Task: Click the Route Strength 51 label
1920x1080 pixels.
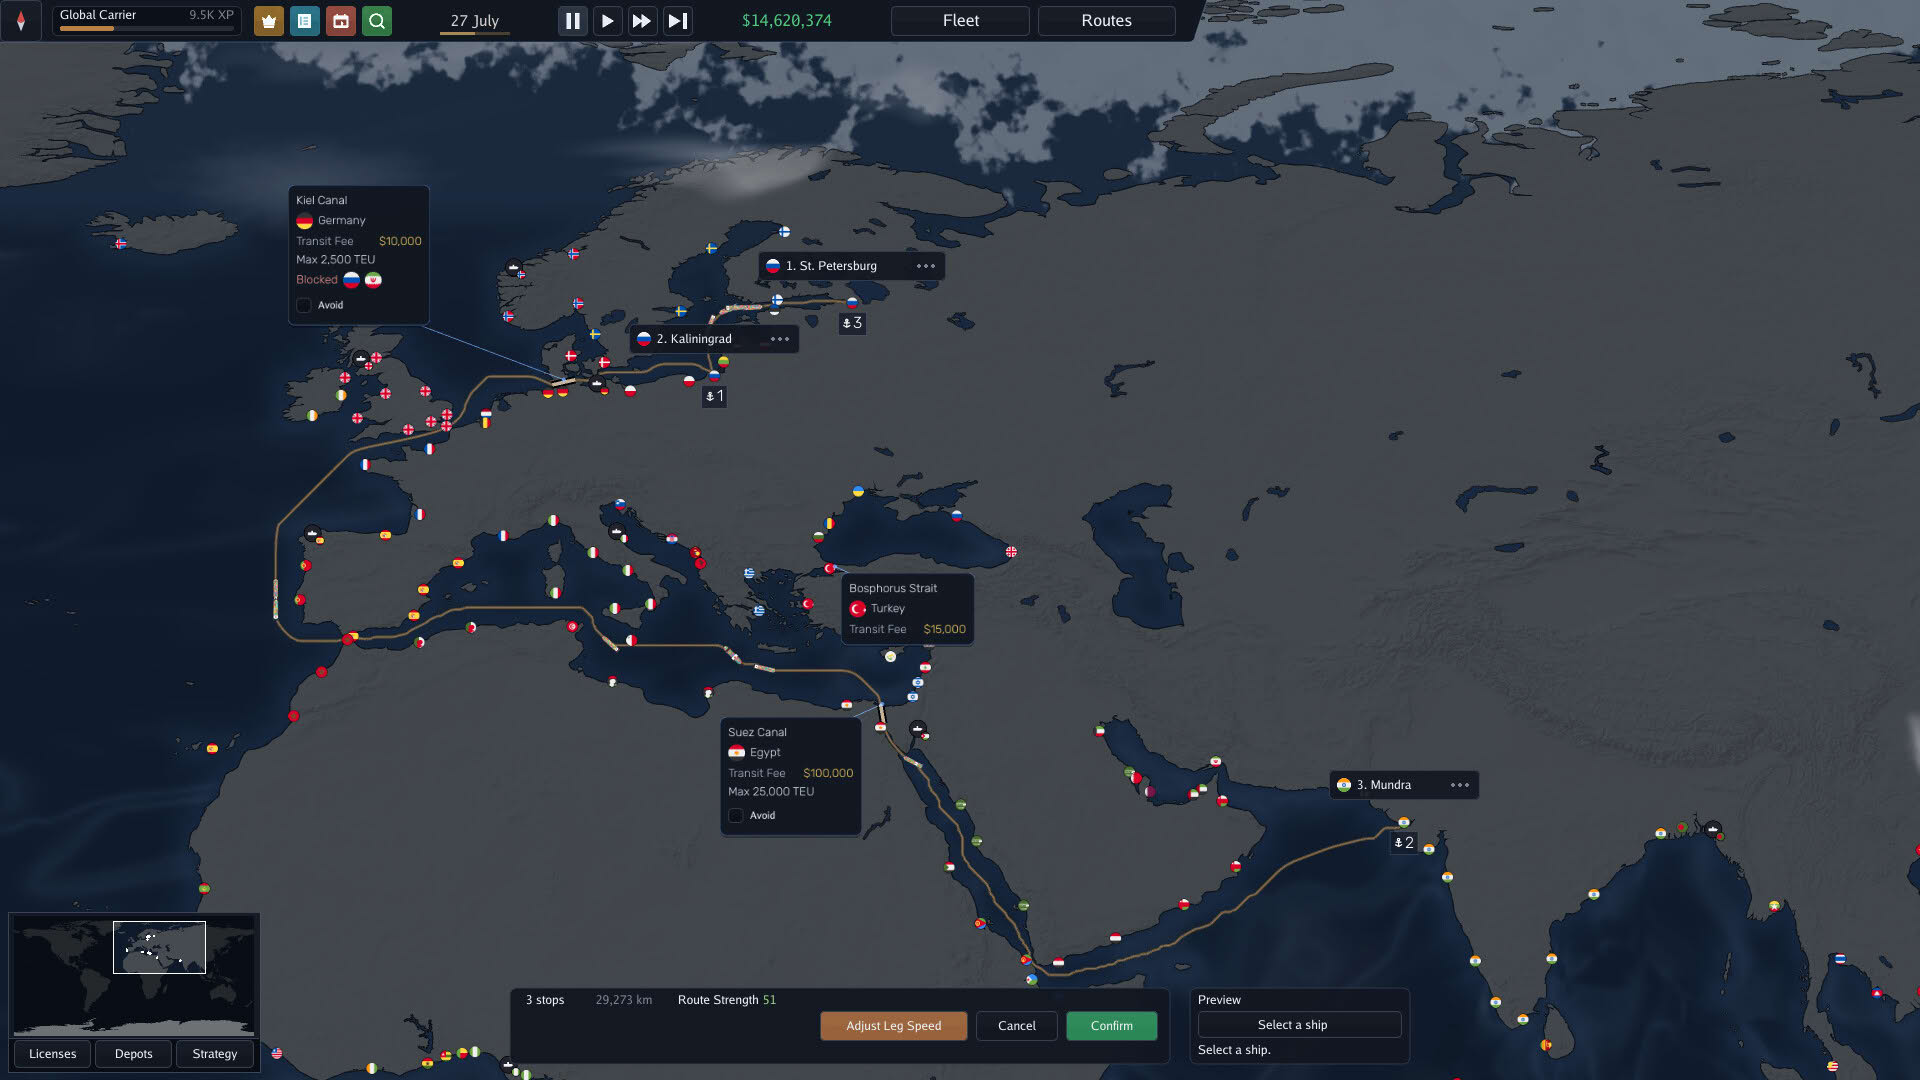Action: (x=726, y=1000)
